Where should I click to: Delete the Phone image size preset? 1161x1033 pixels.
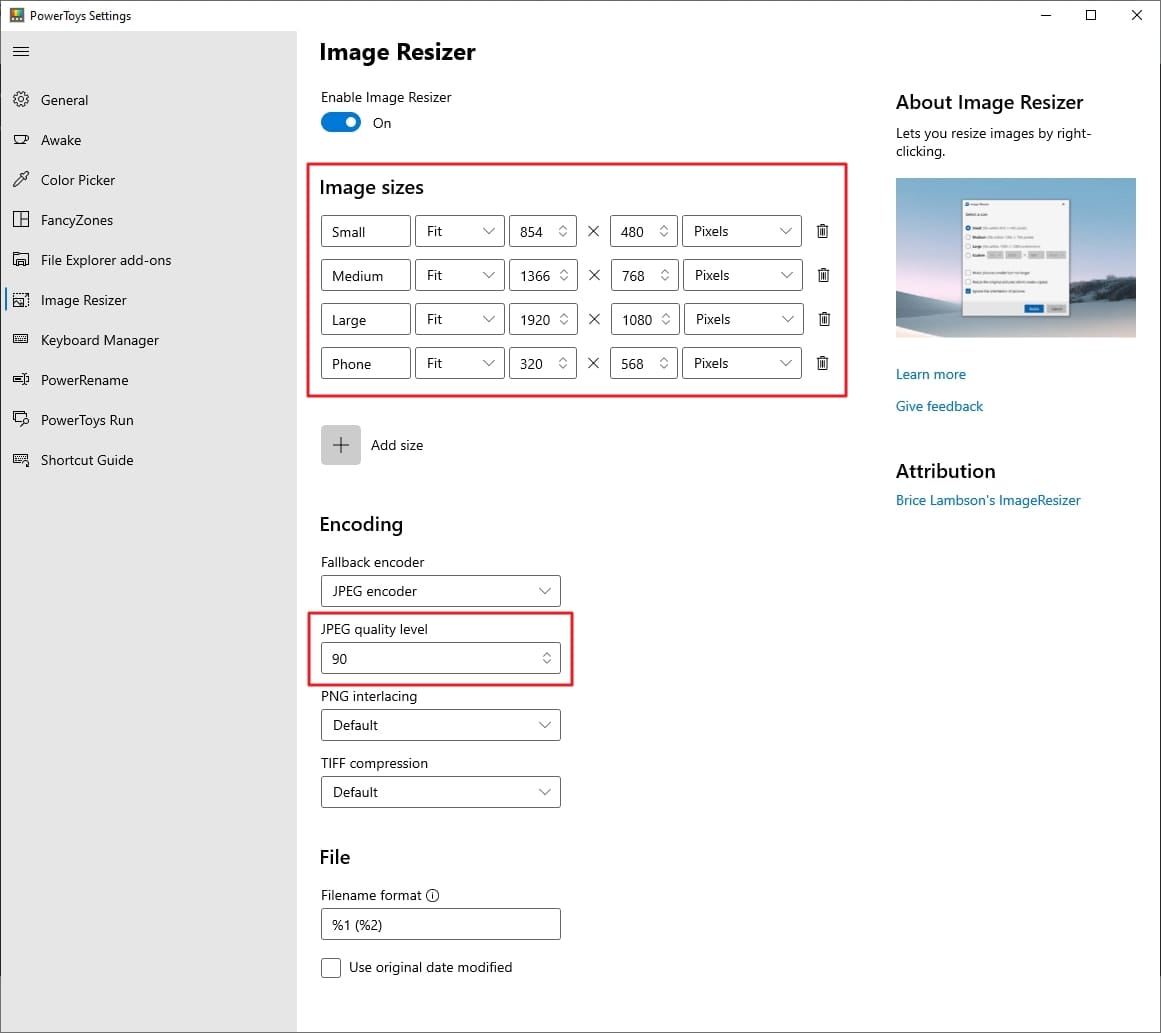coord(822,363)
